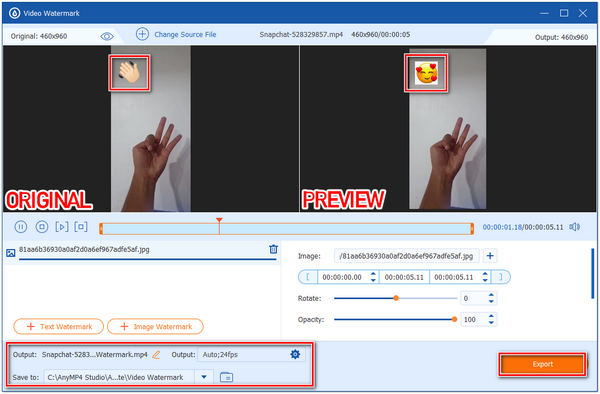Click the waving hand sticker in original

tap(129, 73)
